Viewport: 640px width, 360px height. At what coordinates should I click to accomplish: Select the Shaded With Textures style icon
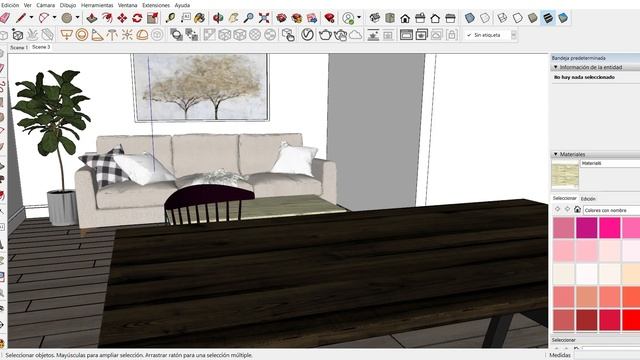(x=548, y=18)
